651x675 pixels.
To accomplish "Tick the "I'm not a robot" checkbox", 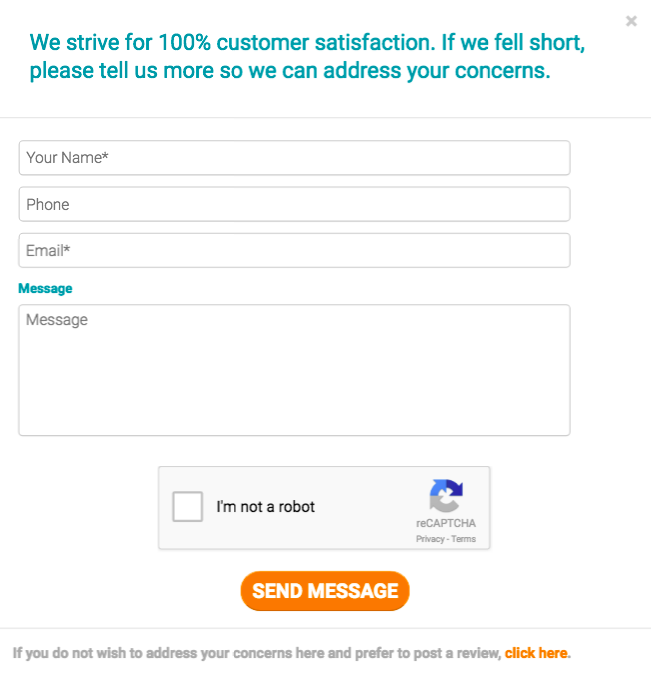I will point(187,507).
